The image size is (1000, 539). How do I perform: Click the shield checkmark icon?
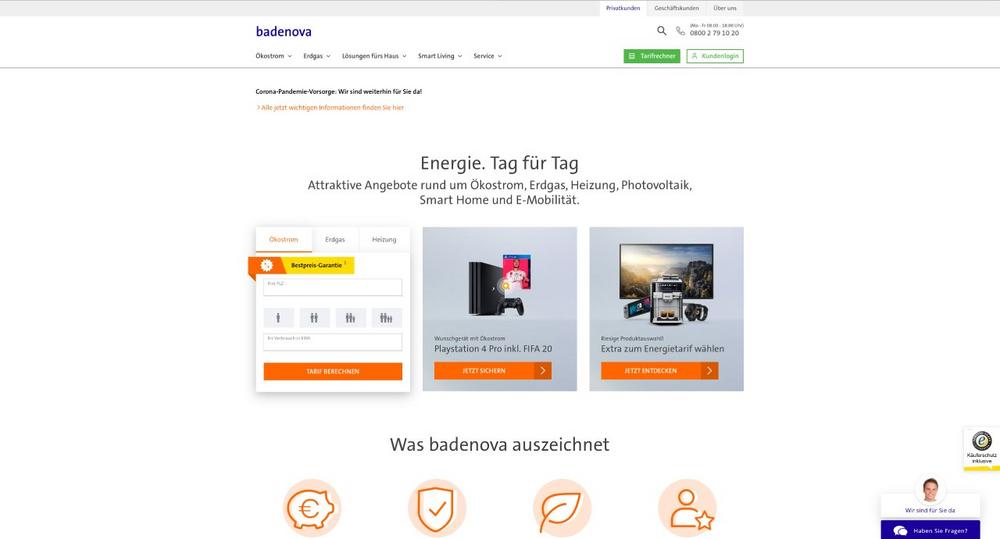437,508
